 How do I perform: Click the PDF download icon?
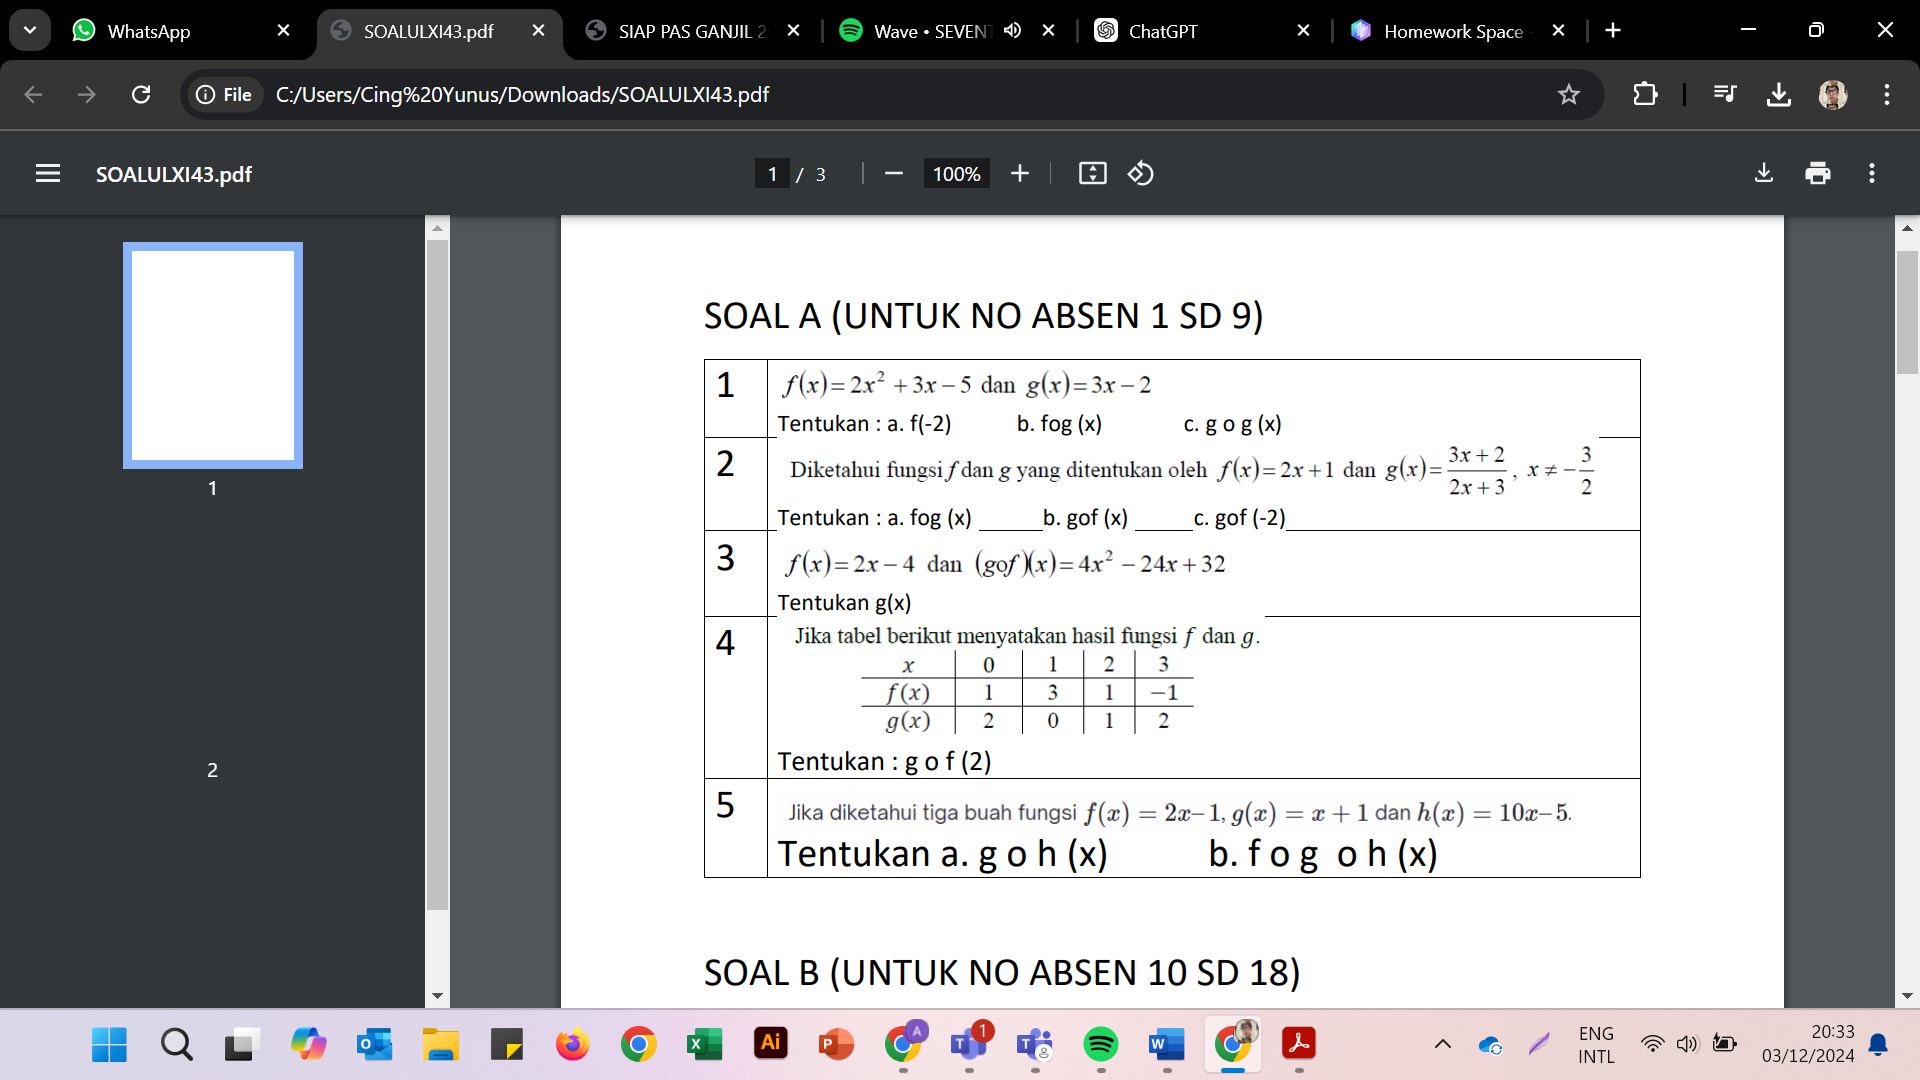[x=1763, y=173]
